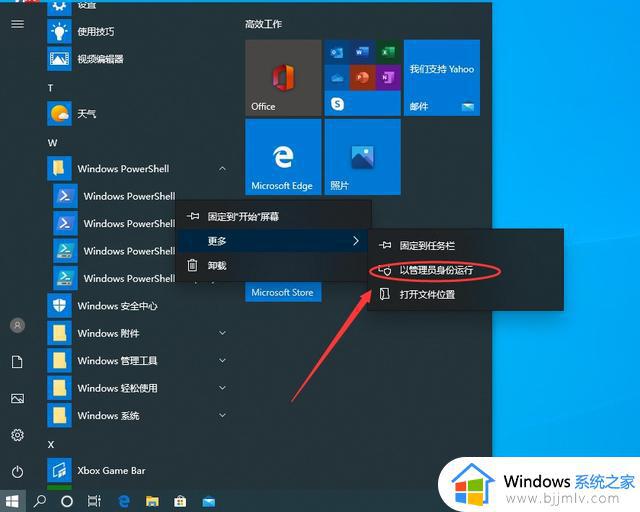Click the Excel icon in Office tile group
The width and height of the screenshot is (640, 512).
tap(388, 53)
